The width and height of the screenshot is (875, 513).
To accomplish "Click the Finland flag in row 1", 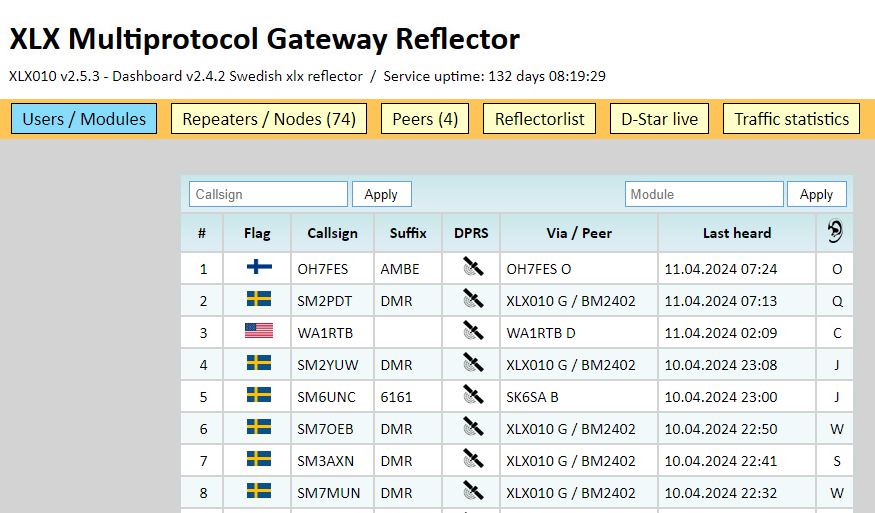I will [x=258, y=268].
